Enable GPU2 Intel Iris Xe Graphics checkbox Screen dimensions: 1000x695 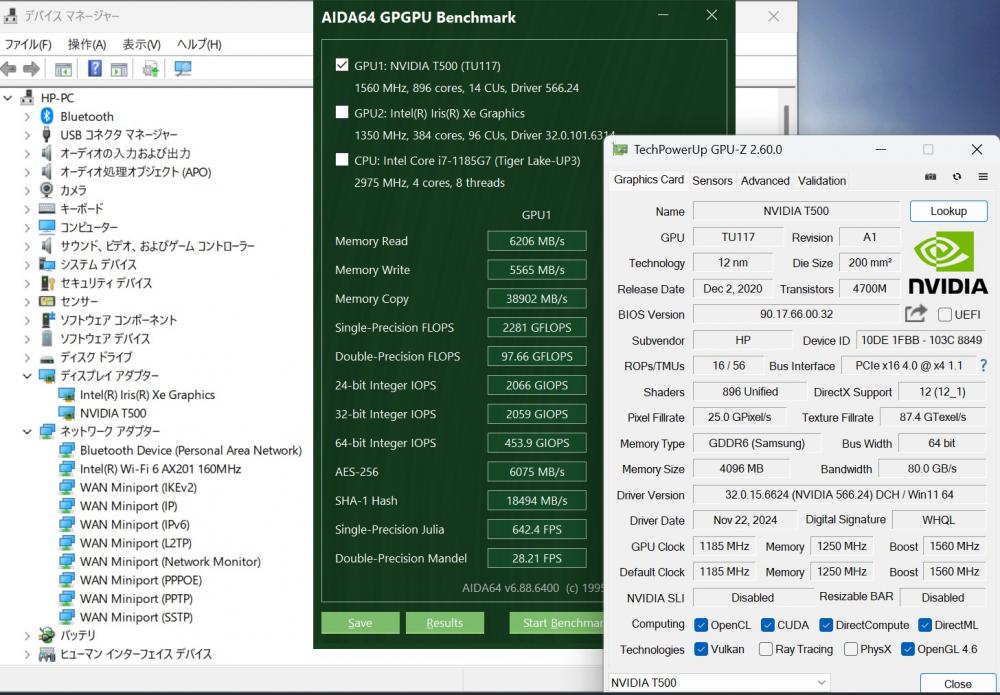coord(342,113)
